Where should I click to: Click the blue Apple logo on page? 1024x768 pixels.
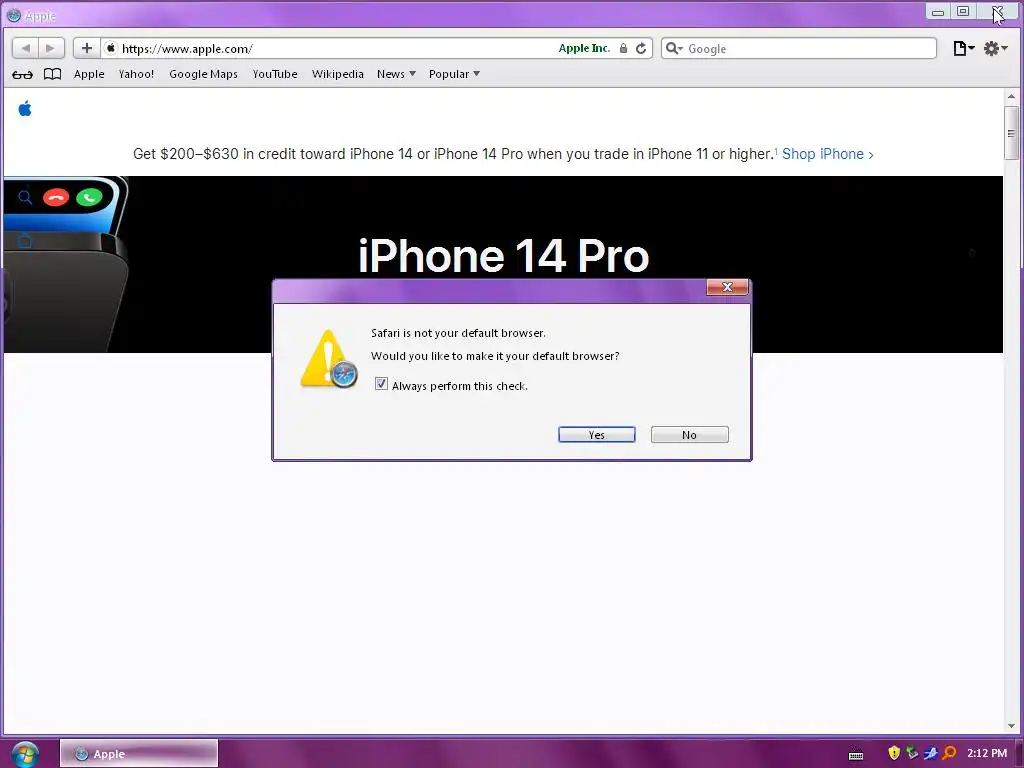click(x=25, y=108)
